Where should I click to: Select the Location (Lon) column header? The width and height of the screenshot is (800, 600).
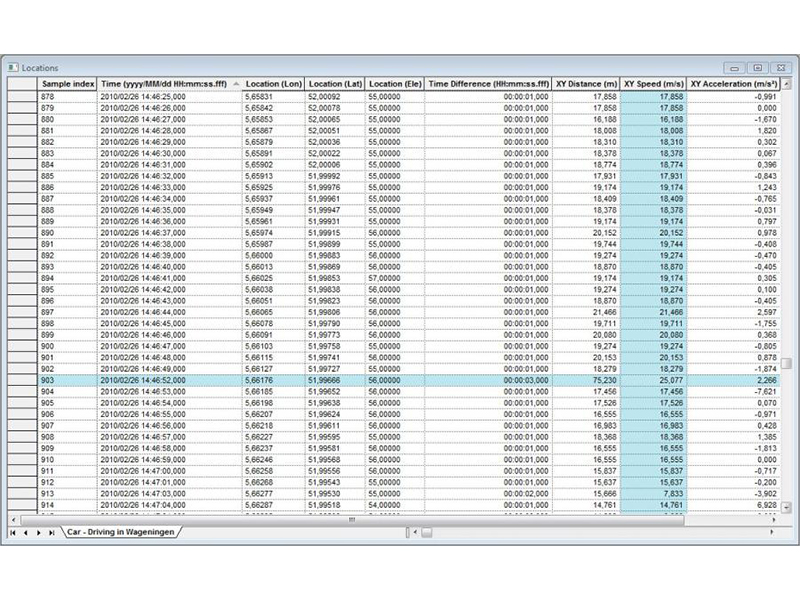274,84
